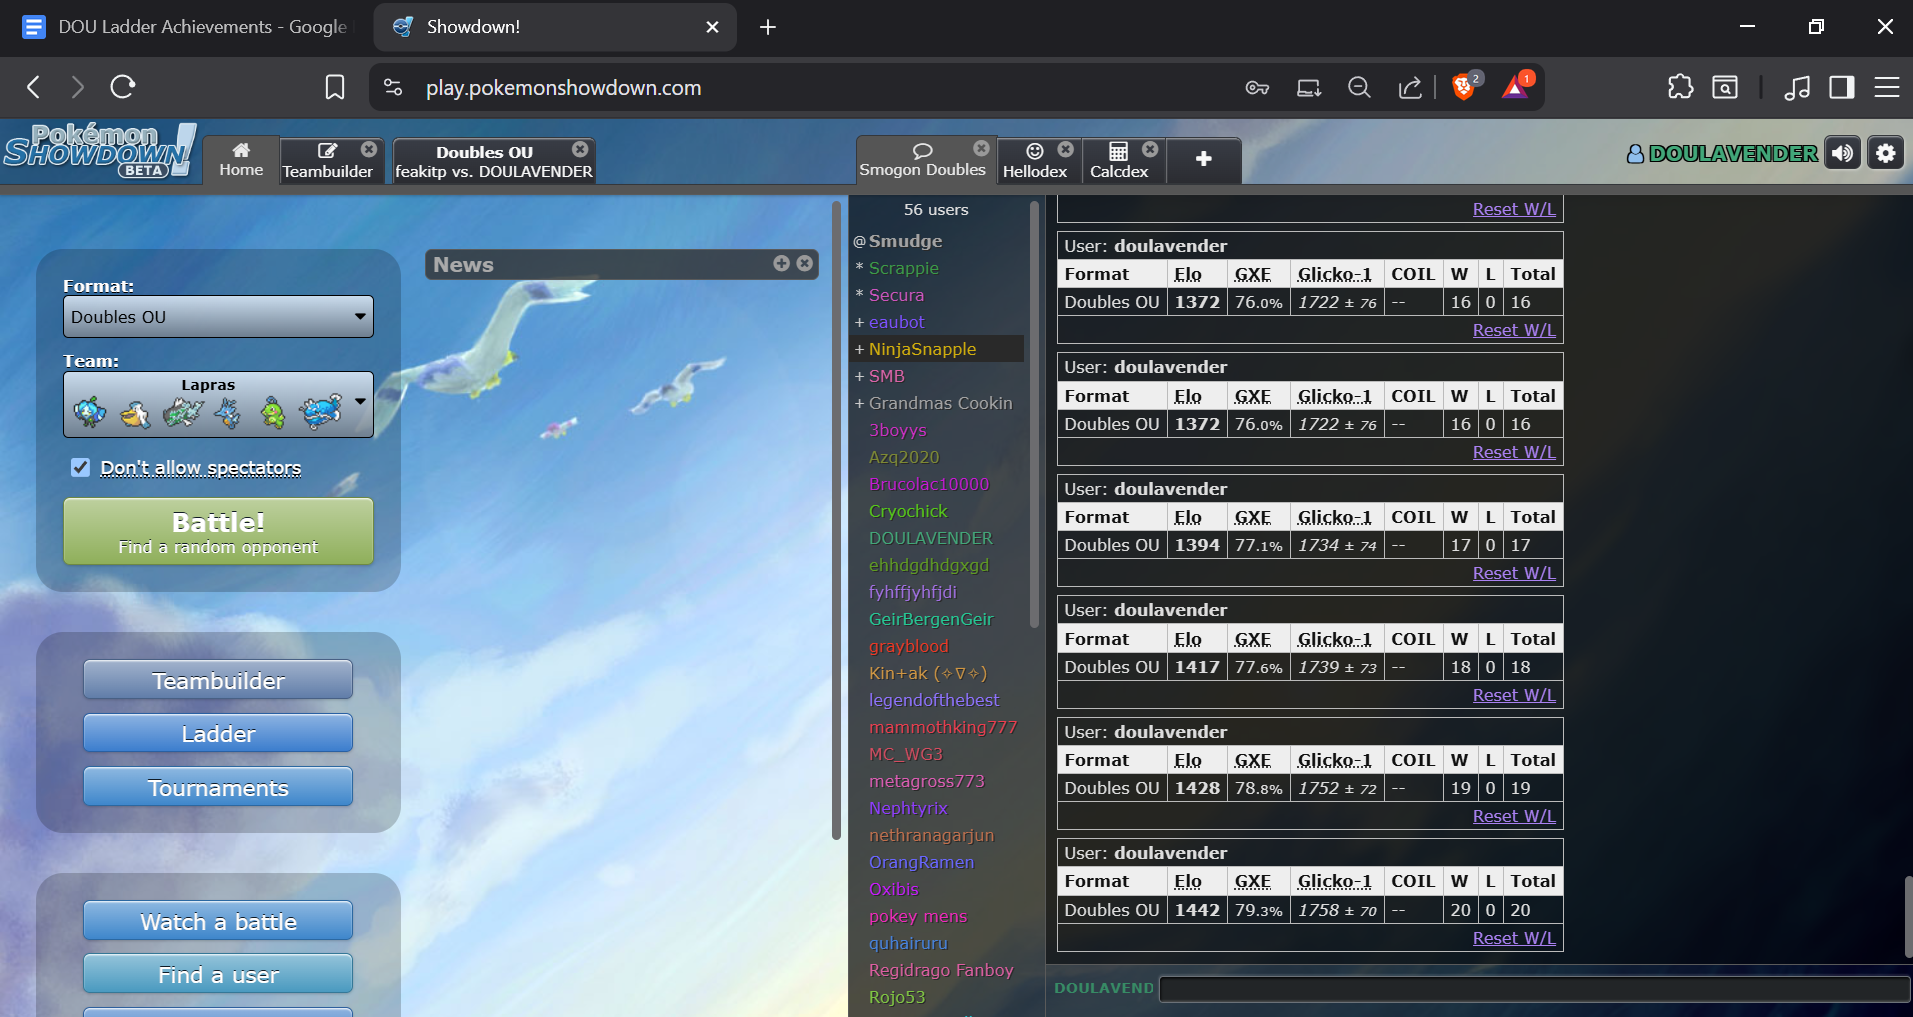Click the zoom magnifier icon in address bar
Viewport: 1913px width, 1017px height.
tap(1359, 88)
